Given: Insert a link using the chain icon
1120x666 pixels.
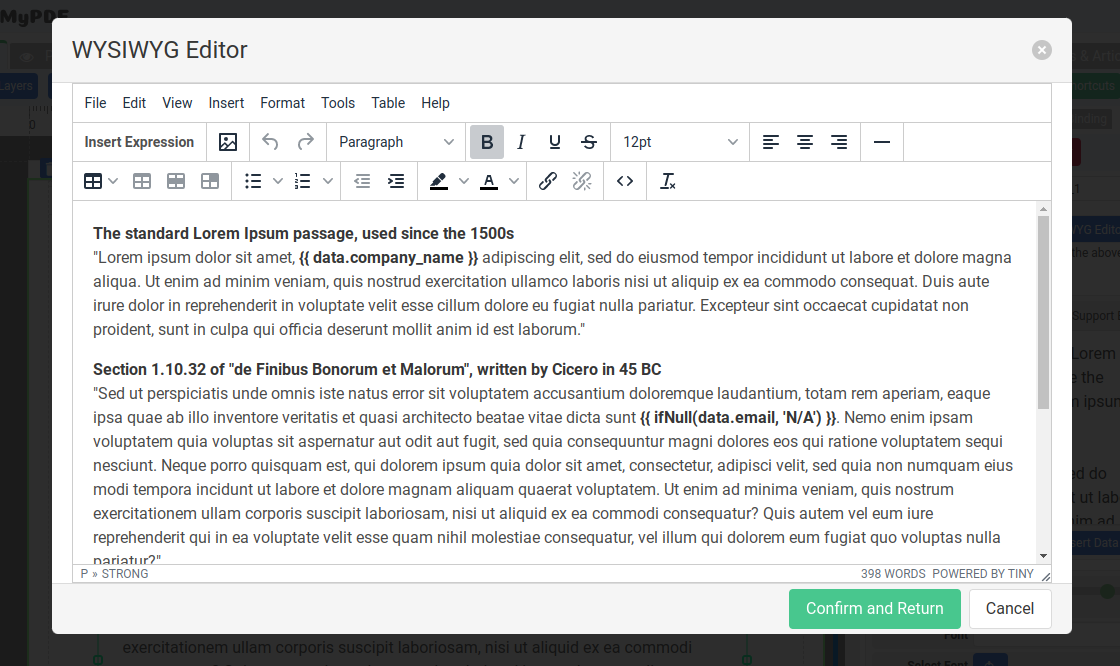Looking at the screenshot, I should (548, 181).
